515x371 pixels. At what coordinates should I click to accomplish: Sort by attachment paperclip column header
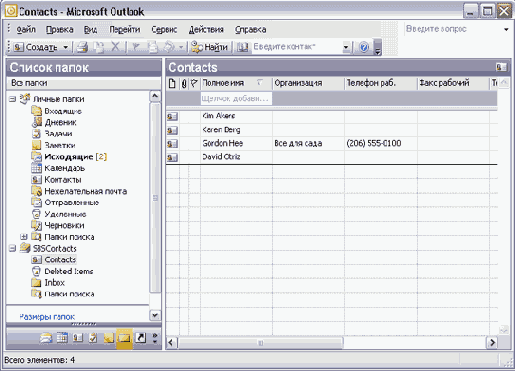click(184, 83)
